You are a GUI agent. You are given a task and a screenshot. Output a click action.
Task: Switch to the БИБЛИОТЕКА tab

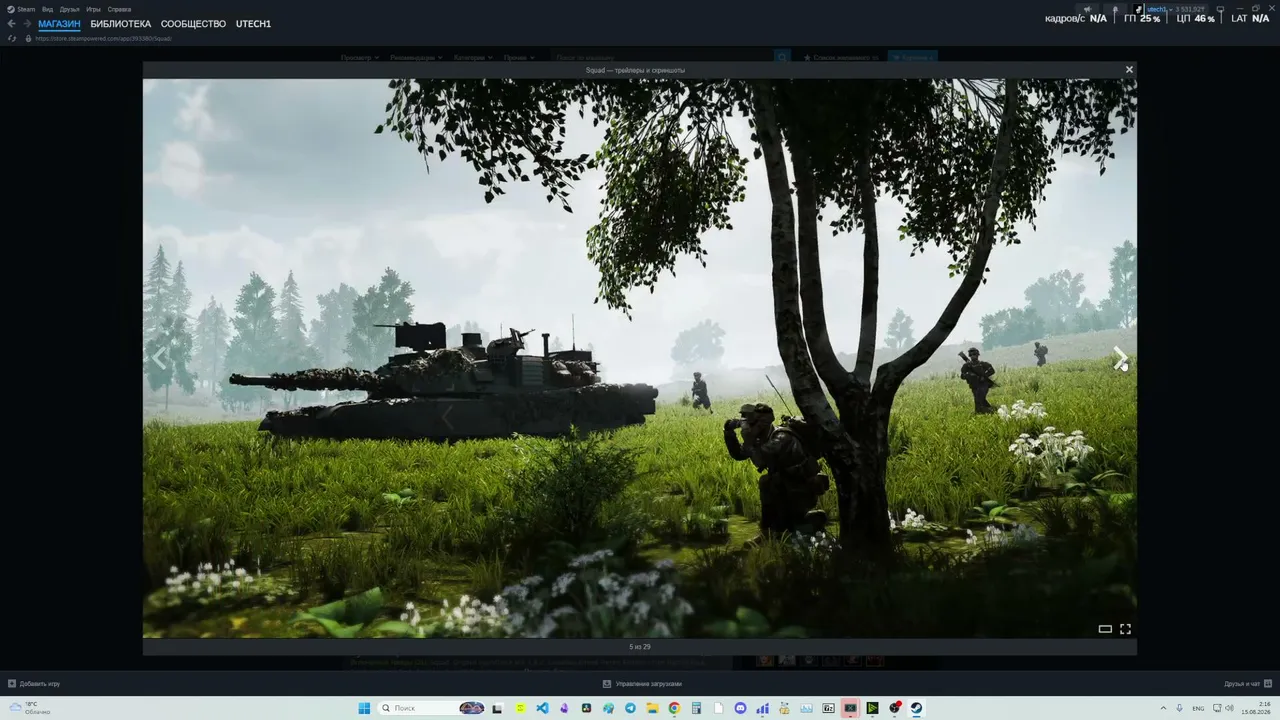pos(121,23)
